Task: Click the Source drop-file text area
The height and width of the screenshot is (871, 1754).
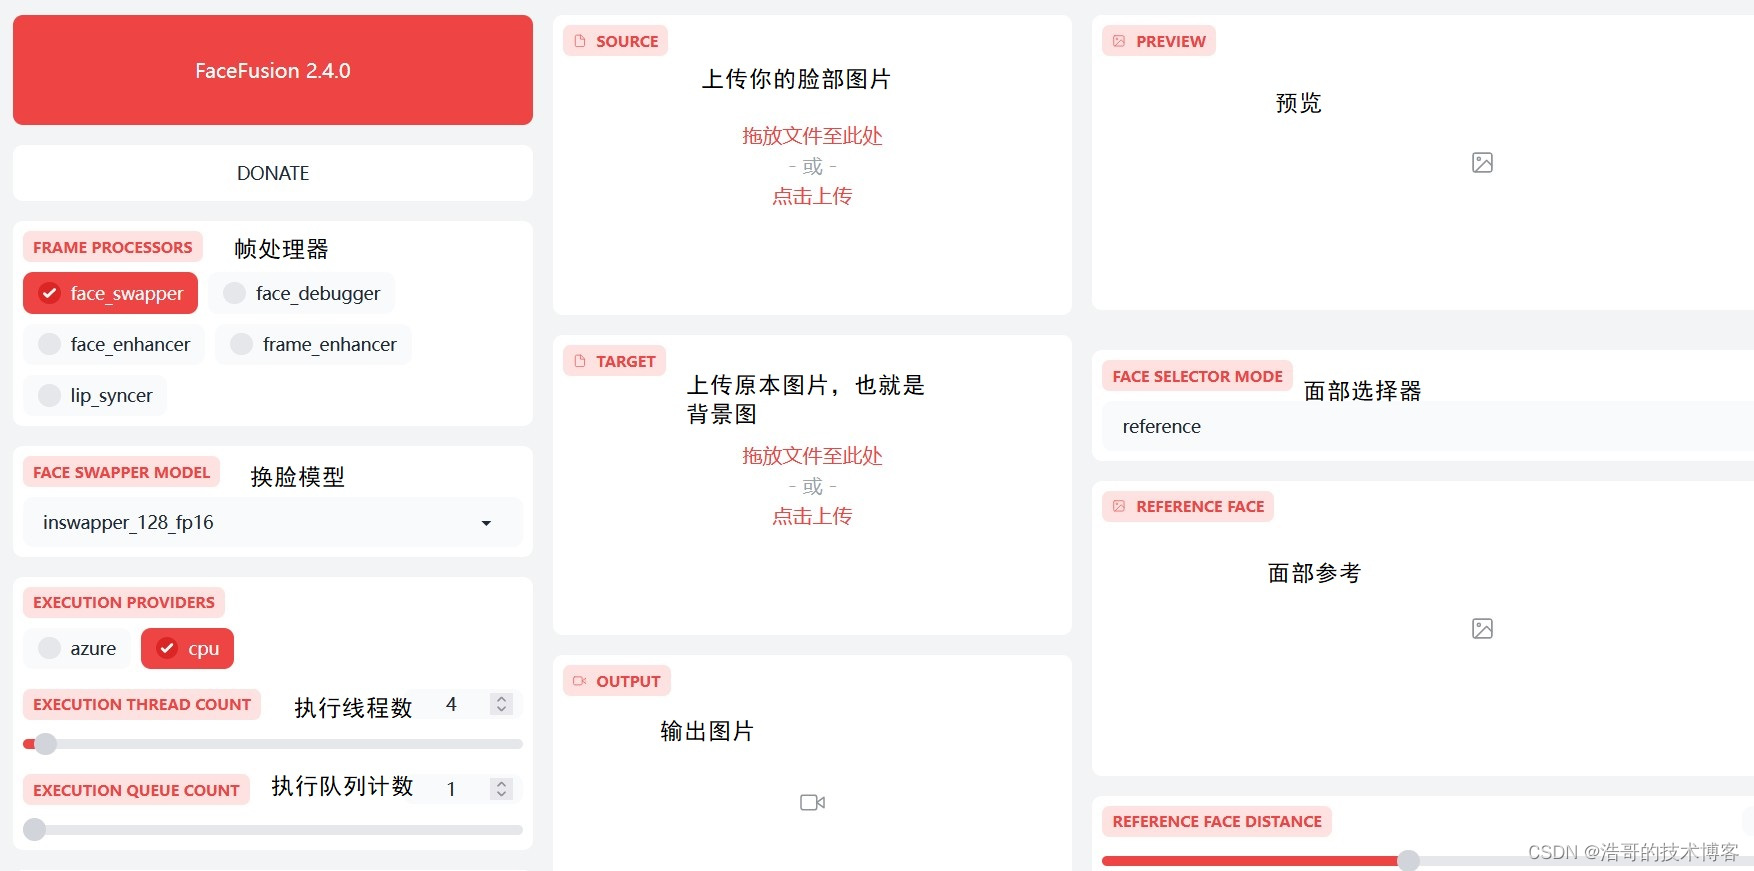Action: [812, 136]
